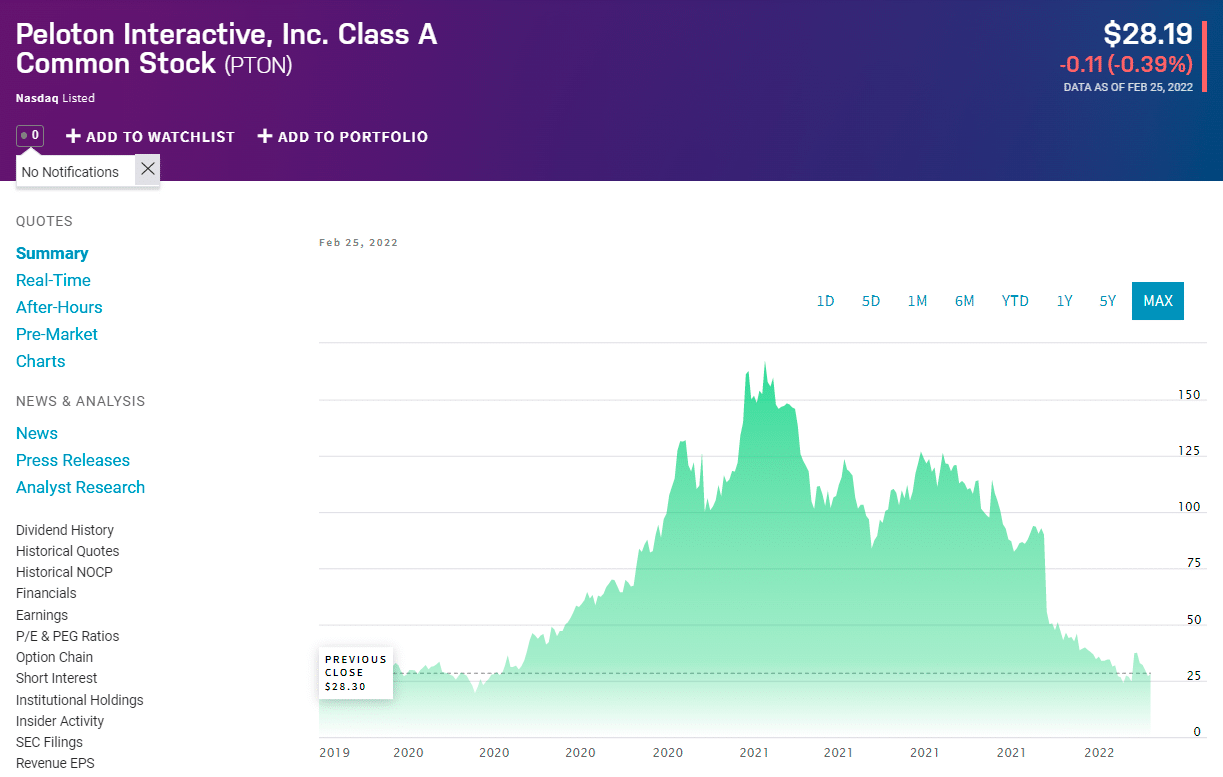Click the notifications bell counter icon
Screen dimensions: 1223x777
click(x=30, y=135)
